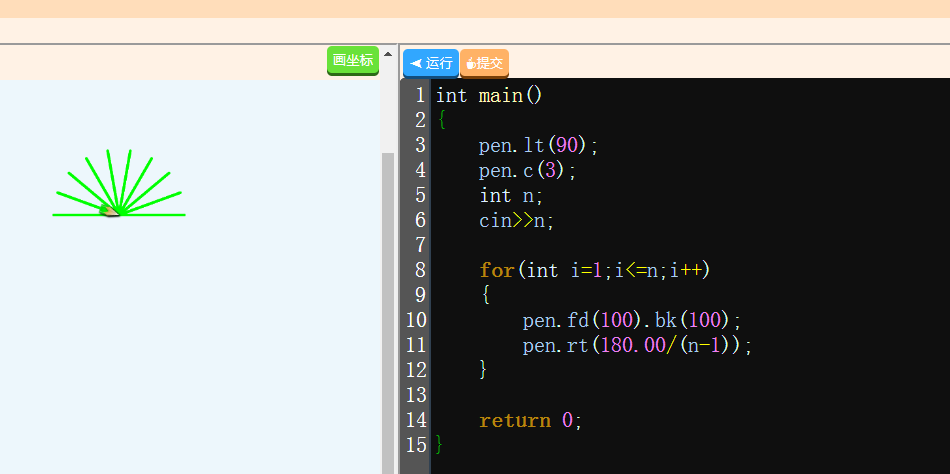Click the code 'pen.lt(90);' on line 3

[x=539, y=145]
